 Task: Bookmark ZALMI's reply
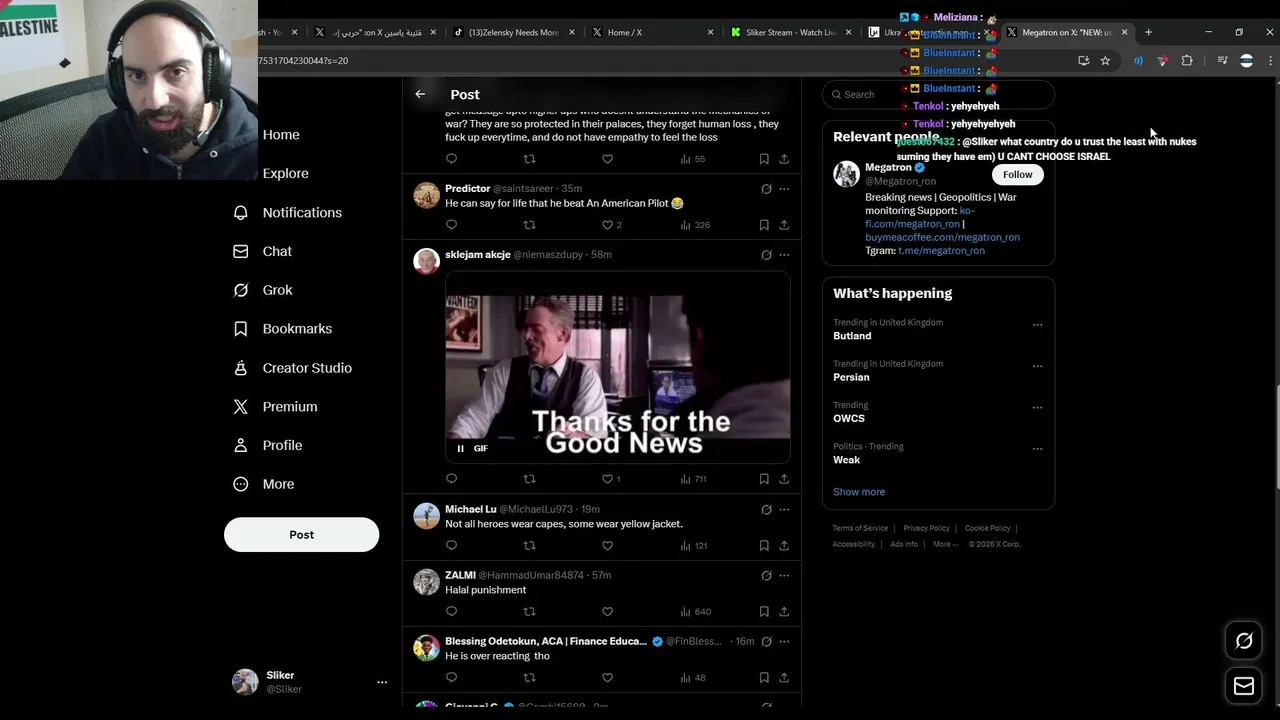click(764, 611)
